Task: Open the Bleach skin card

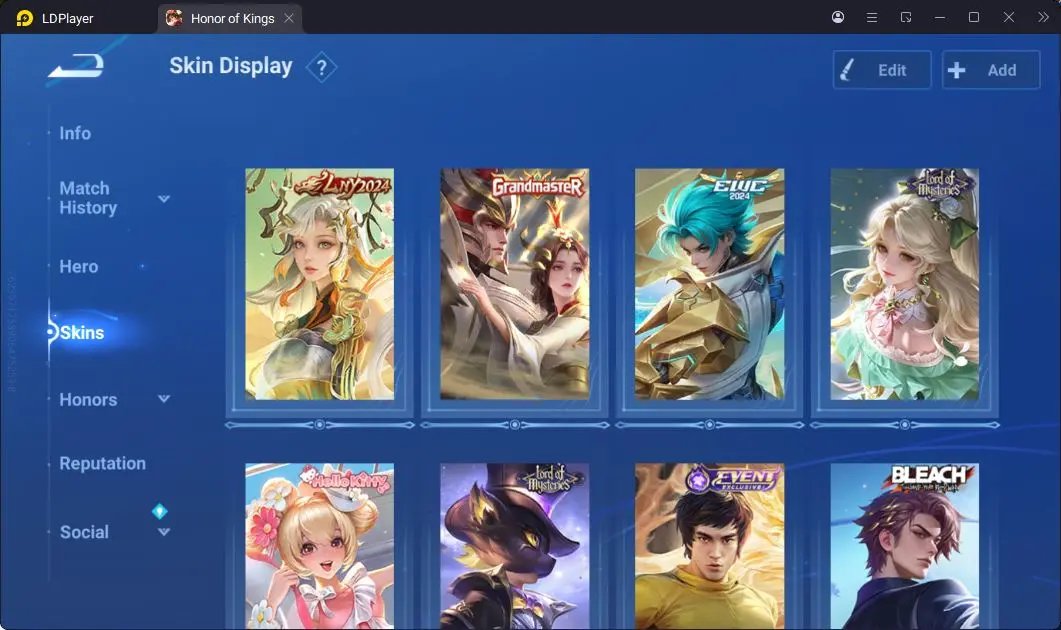Action: click(905, 546)
